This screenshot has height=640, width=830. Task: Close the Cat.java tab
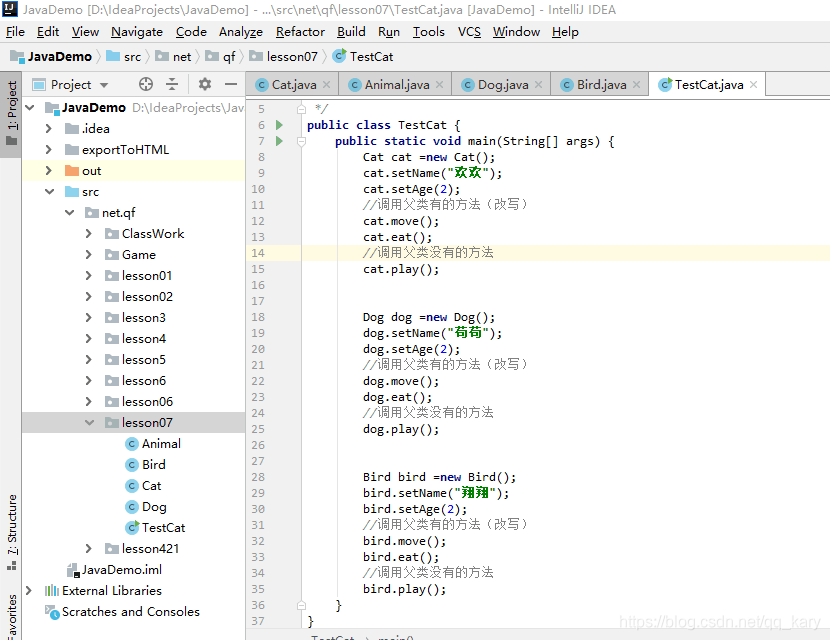(327, 85)
